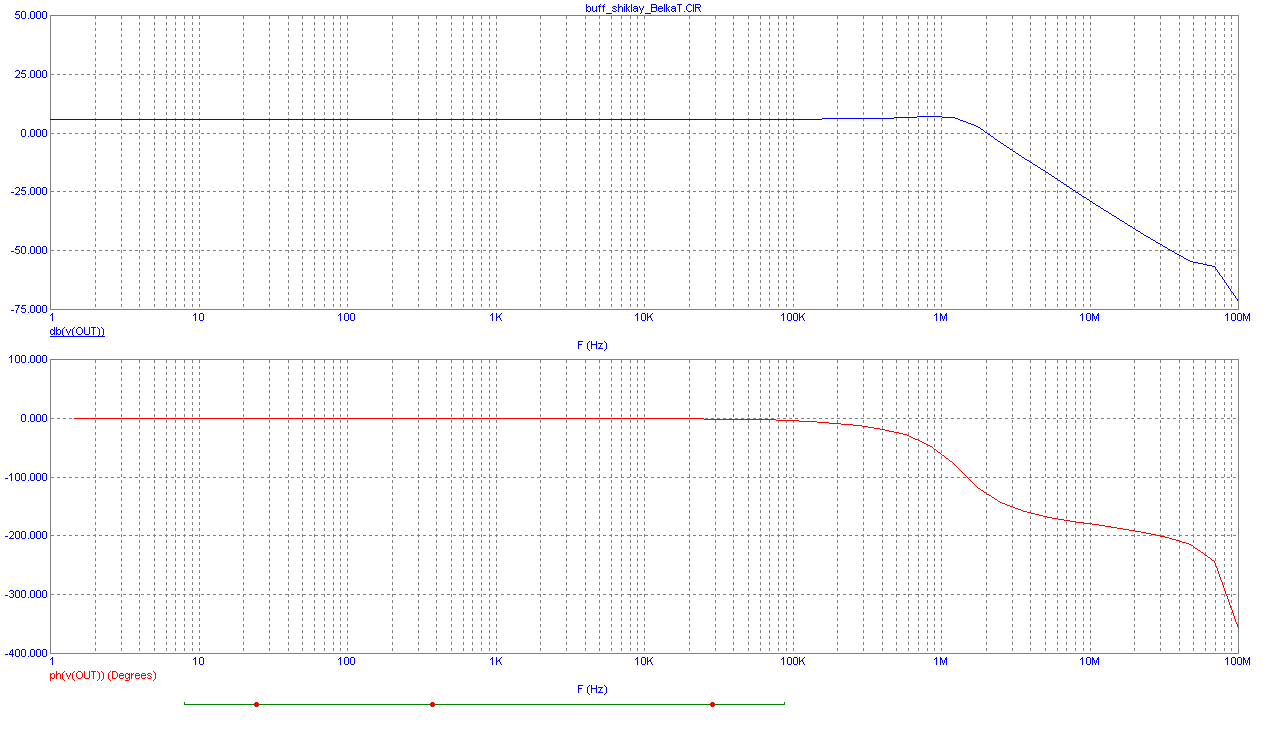
Task: Click the -25.000 value on gain axis
Action: (x=28, y=192)
